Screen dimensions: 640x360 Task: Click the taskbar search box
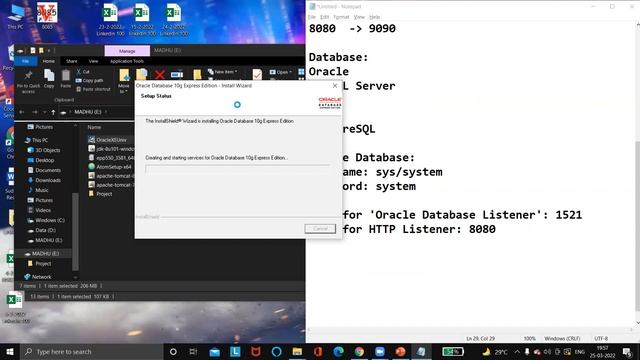91,352
